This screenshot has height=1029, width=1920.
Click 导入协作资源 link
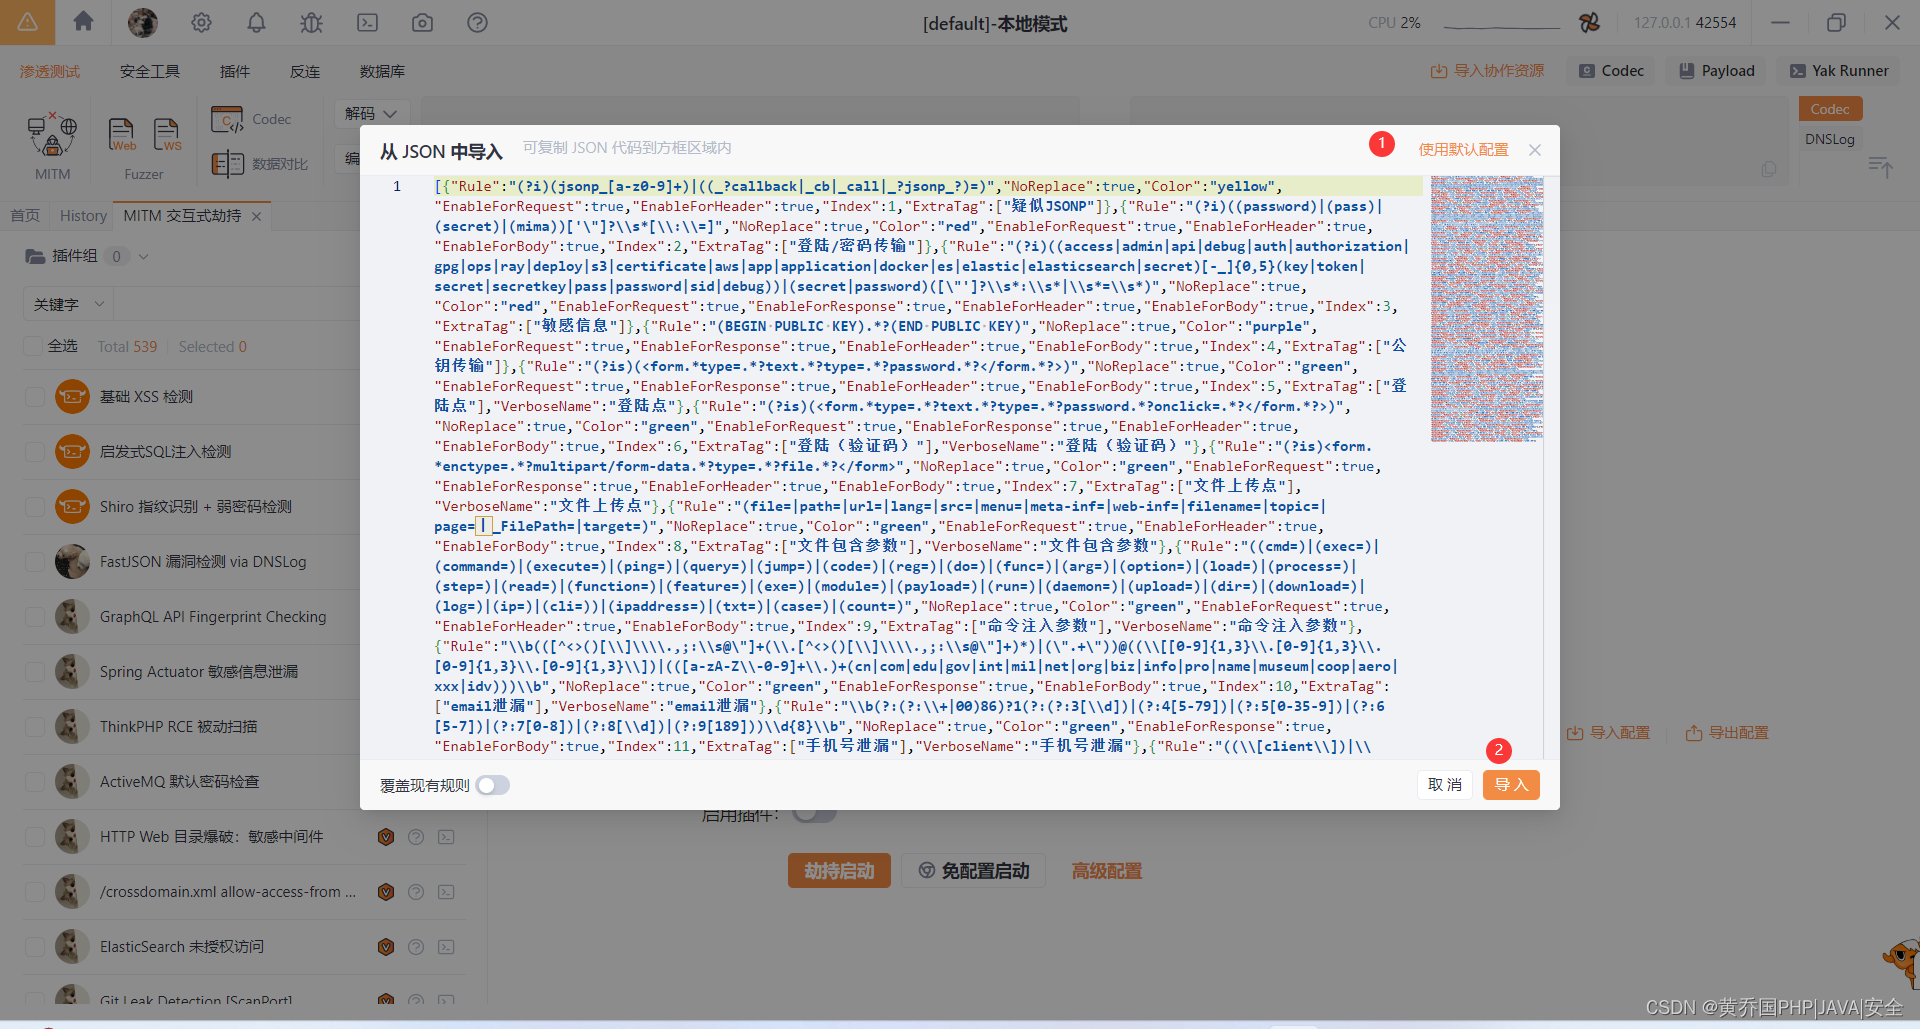pos(1488,71)
